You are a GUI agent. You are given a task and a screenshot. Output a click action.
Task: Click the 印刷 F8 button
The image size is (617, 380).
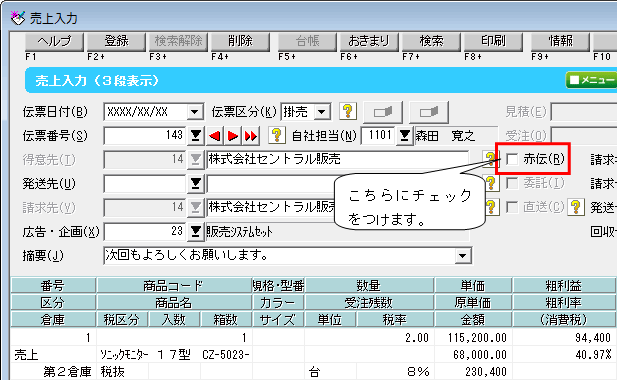coord(493,41)
